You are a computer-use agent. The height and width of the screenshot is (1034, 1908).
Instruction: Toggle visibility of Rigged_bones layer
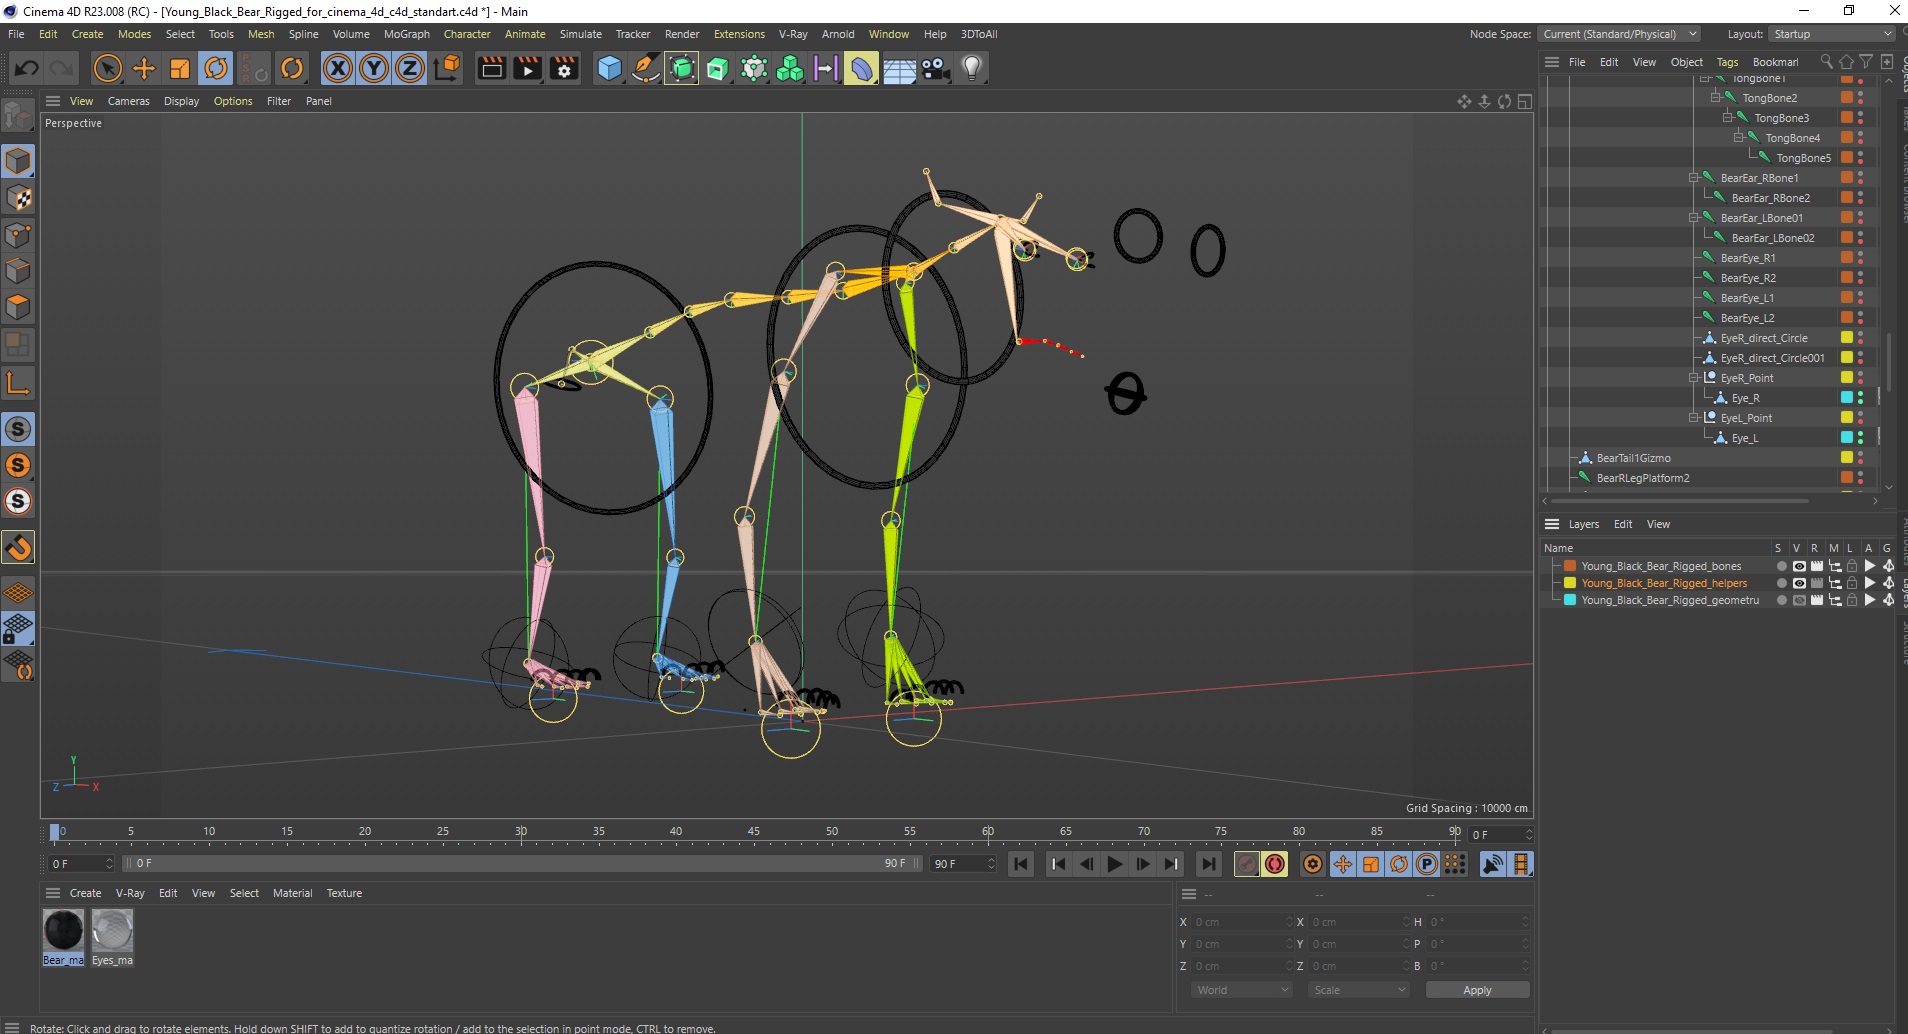pyautogui.click(x=1798, y=566)
